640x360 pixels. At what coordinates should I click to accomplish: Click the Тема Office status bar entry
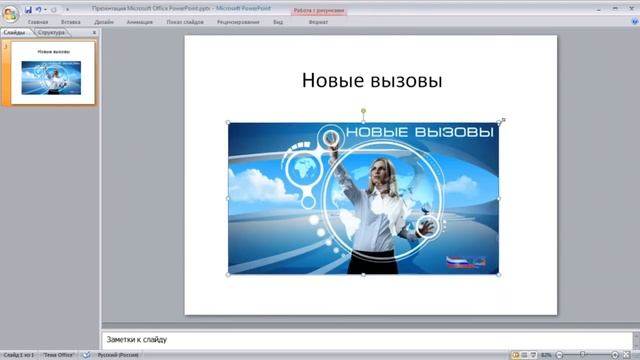coord(58,355)
